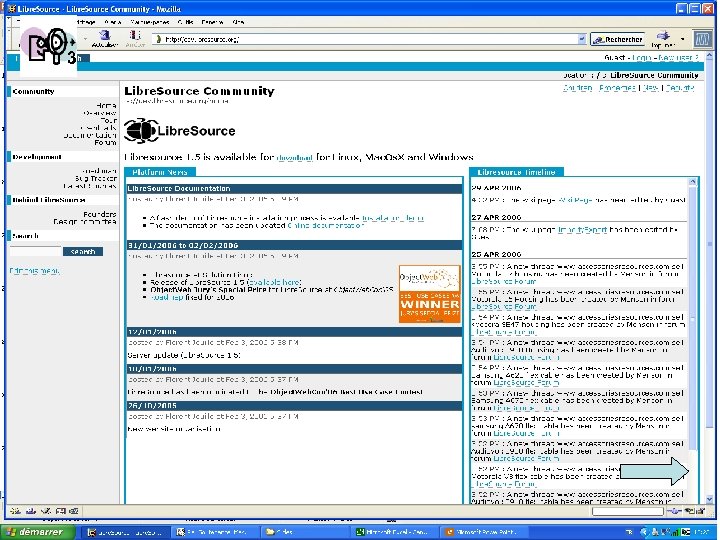Open the road map link
The image size is (720, 540).
(167, 297)
